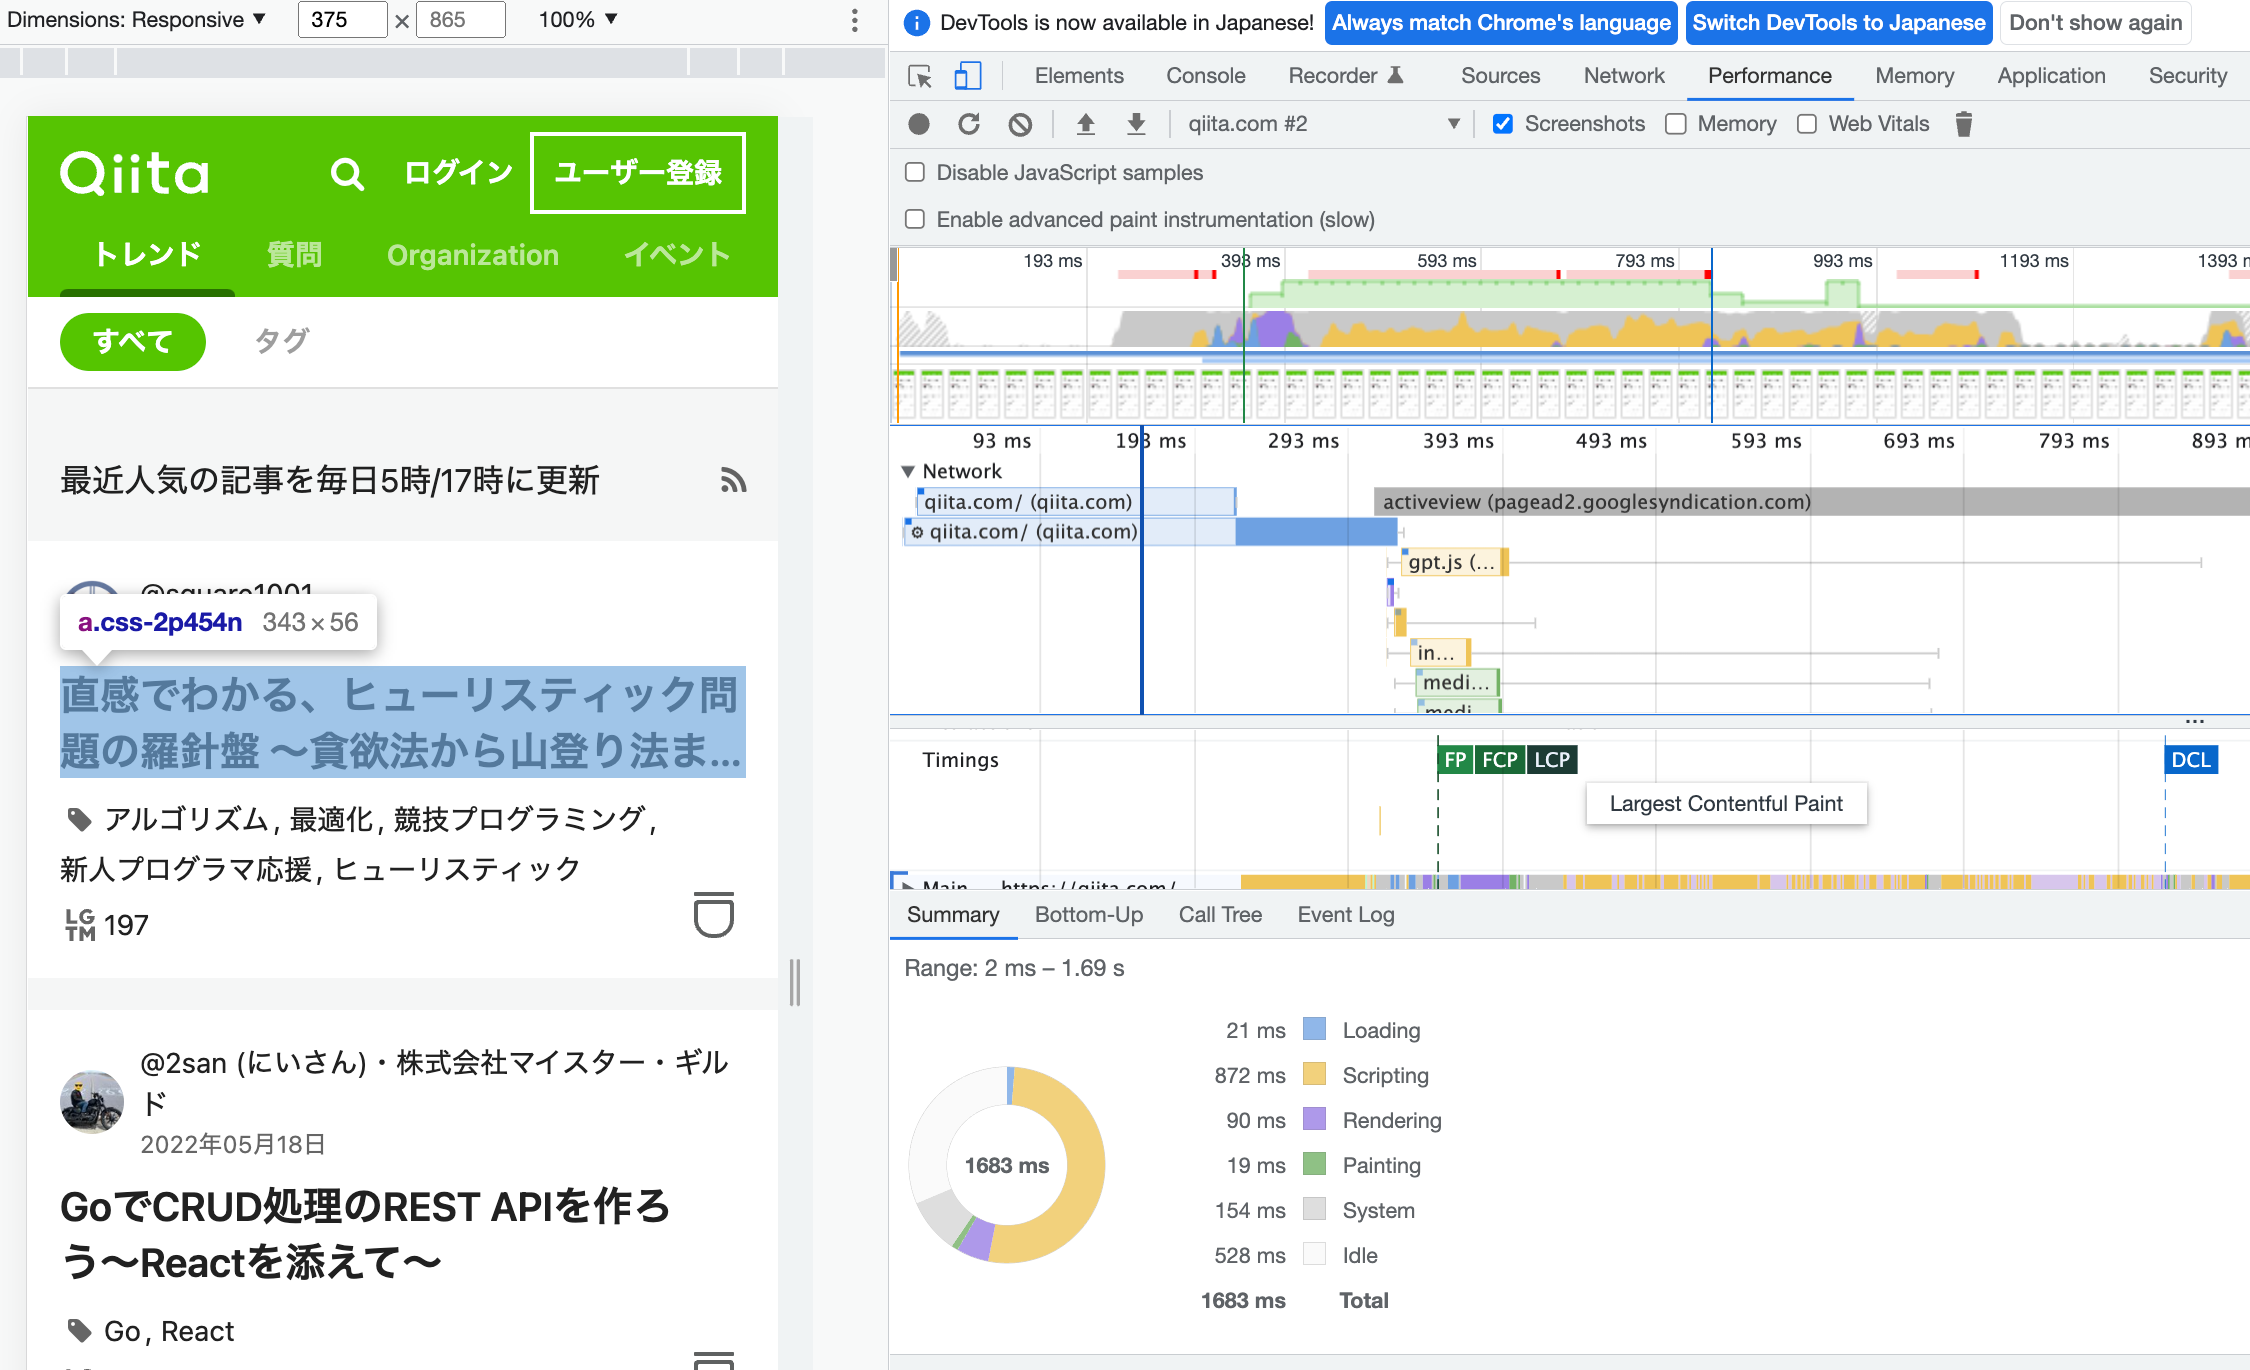Uncheck the Screenshots checkbox

coord(1502,124)
